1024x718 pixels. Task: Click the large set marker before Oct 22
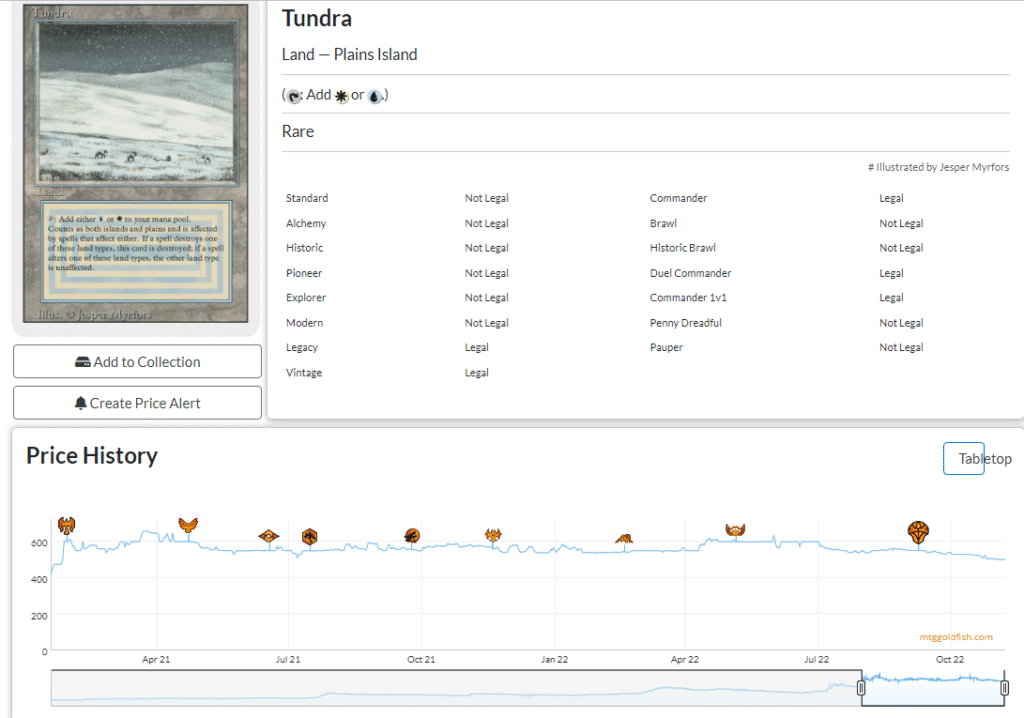click(918, 532)
